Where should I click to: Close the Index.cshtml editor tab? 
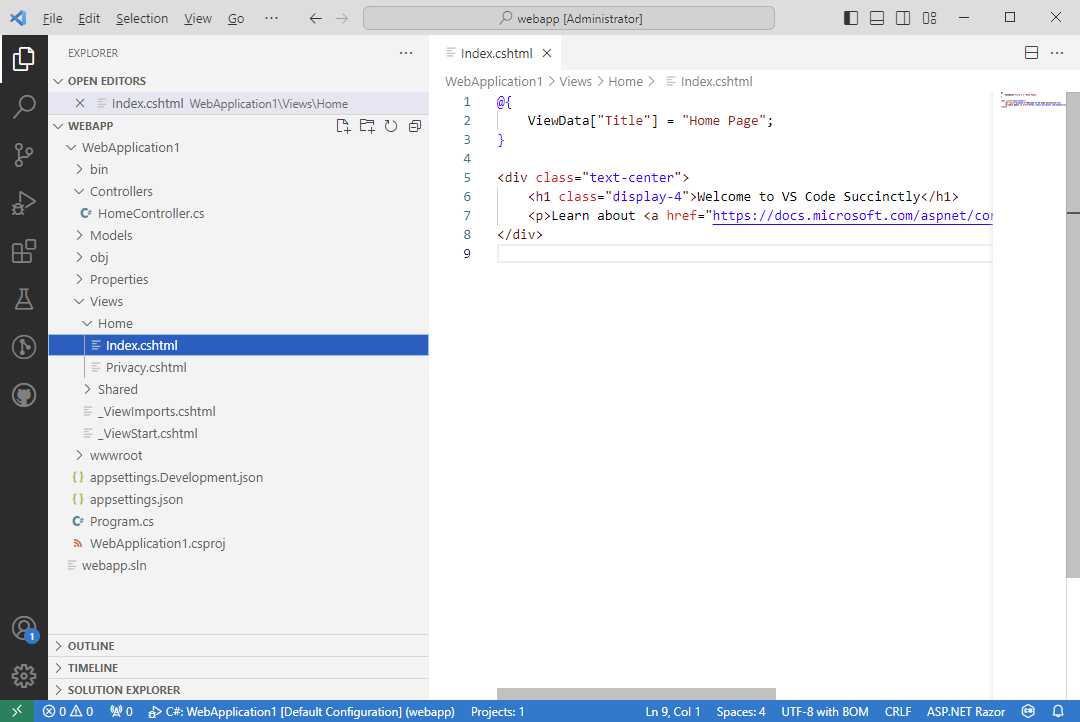pyautogui.click(x=547, y=53)
